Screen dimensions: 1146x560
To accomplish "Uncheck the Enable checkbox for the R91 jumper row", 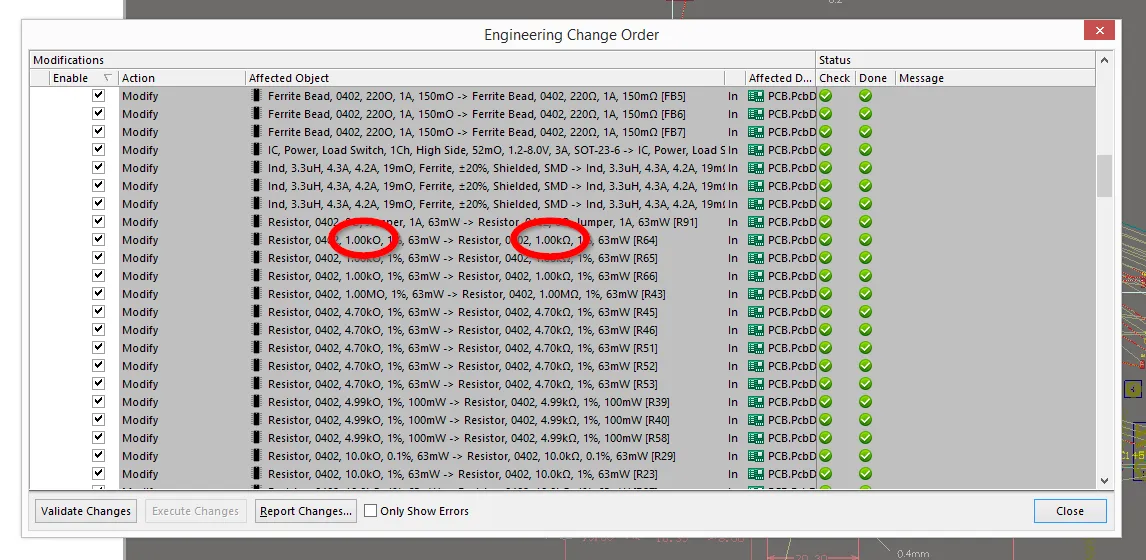I will point(98,222).
